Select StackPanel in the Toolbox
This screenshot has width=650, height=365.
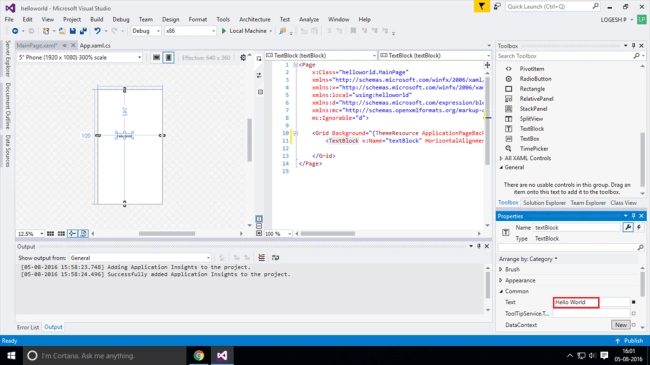534,109
